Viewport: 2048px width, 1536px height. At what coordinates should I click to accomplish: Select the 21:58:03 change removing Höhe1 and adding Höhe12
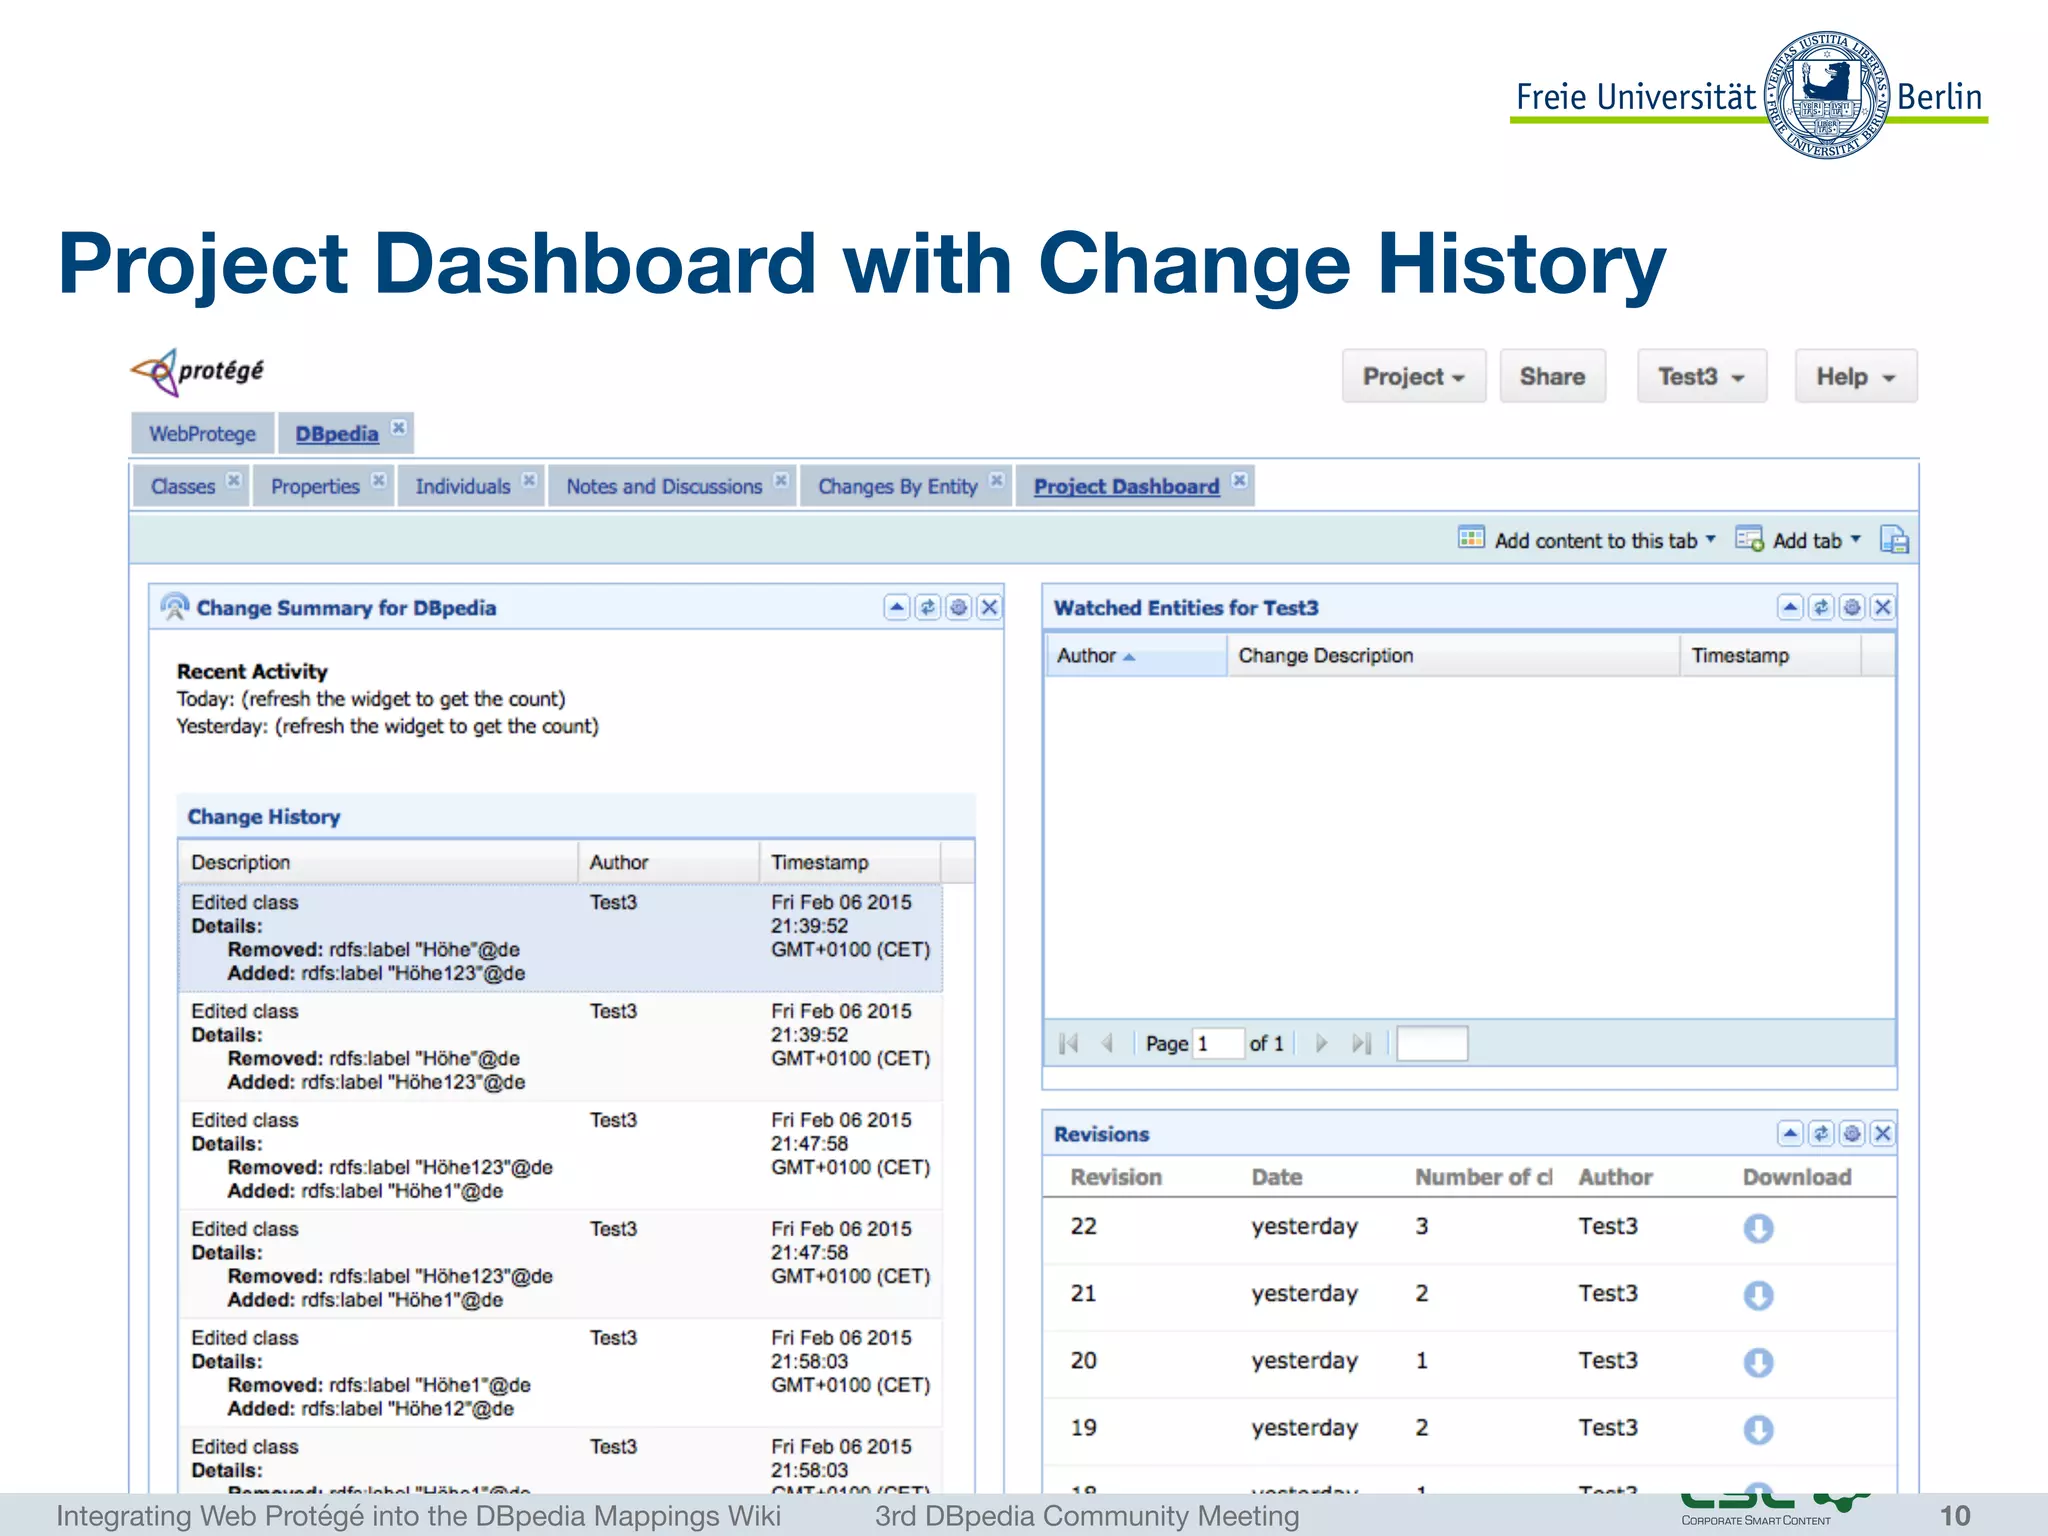[x=560, y=1373]
